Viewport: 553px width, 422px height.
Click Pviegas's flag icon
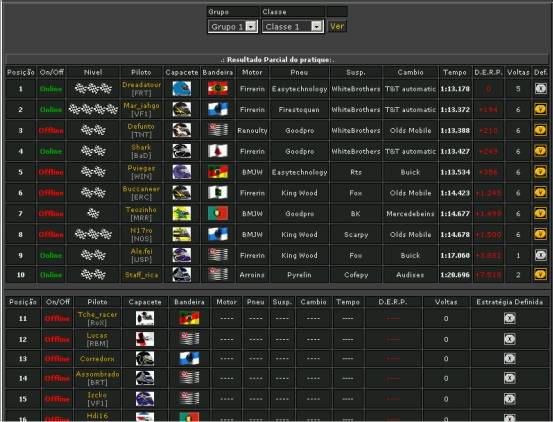click(218, 172)
